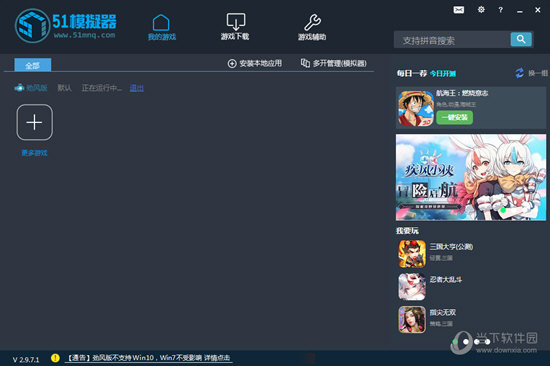Viewport: 550px width, 366px height.
Task: Open the 疾风小侠 banner advertisement
Action: (471, 177)
